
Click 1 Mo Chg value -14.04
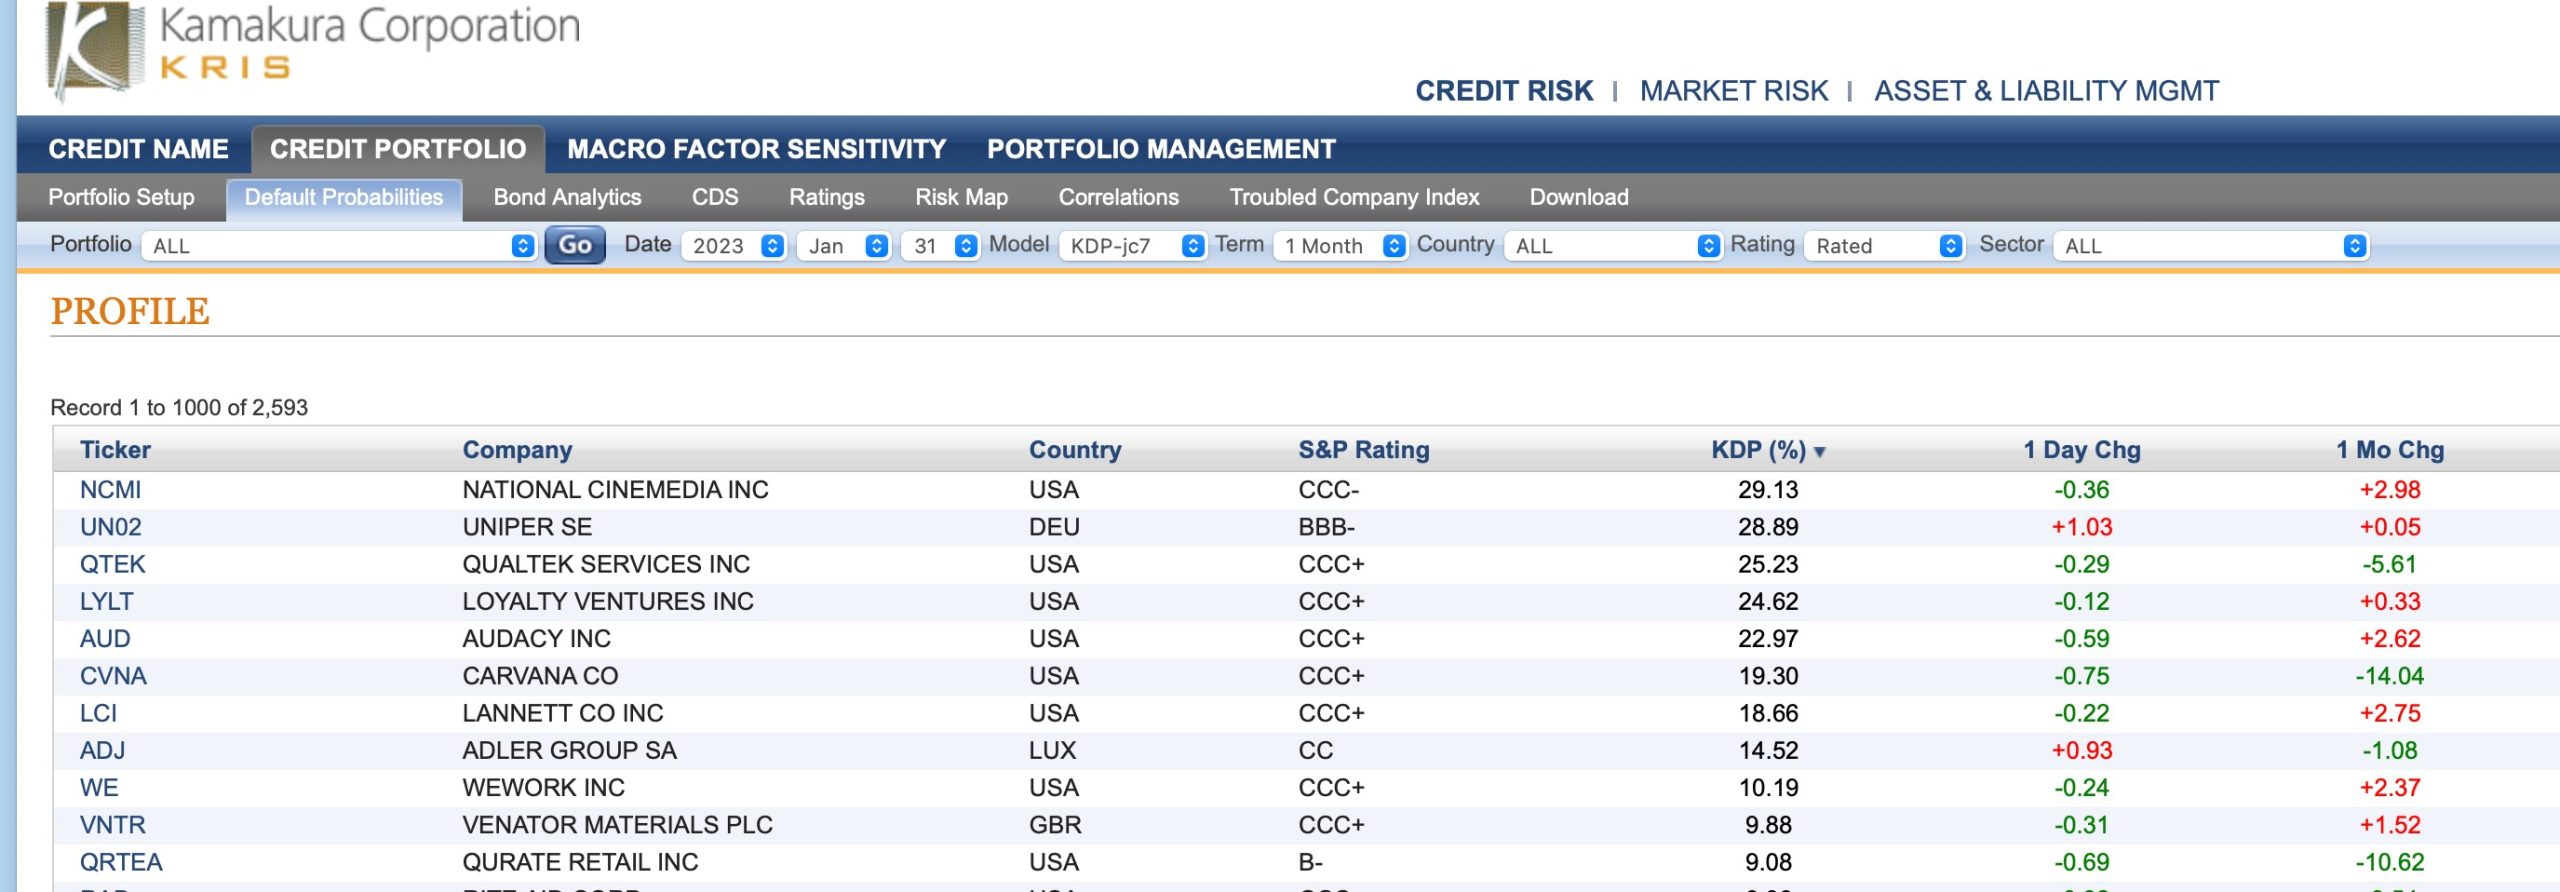2389,676
